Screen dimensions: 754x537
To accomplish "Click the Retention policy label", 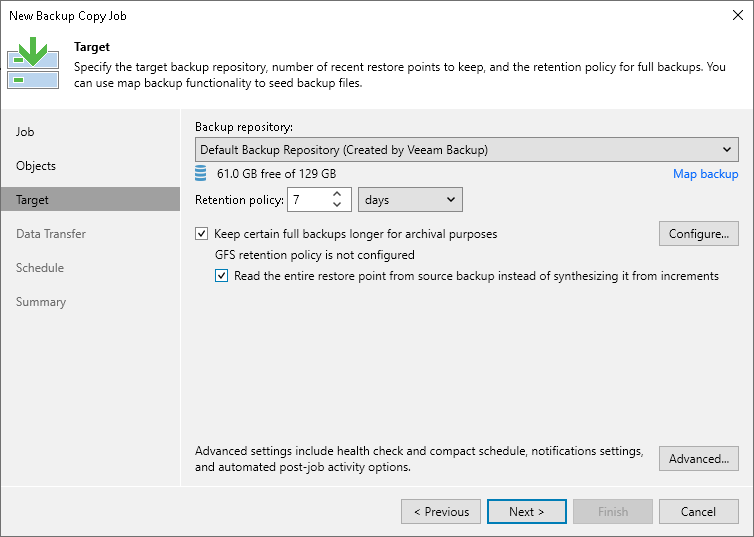I will click(239, 200).
